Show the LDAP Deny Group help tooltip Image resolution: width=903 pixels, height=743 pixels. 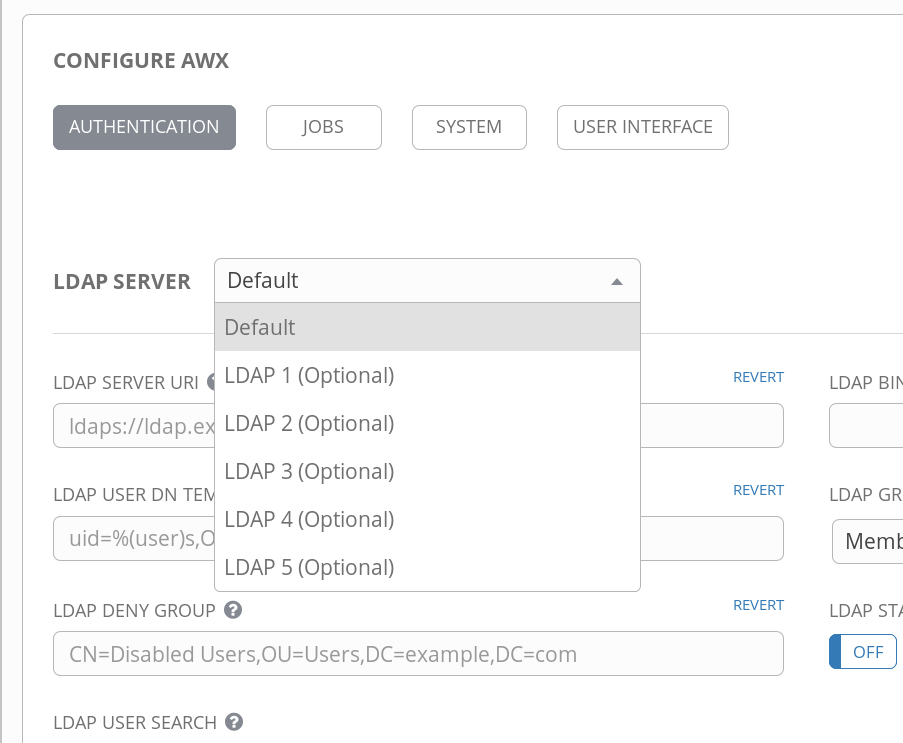pos(232,610)
